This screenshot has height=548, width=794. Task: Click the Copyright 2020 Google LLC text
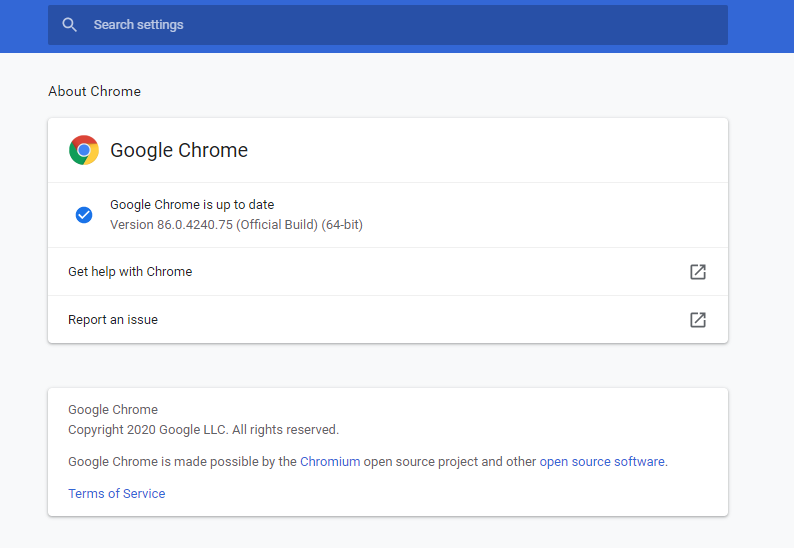(x=204, y=430)
